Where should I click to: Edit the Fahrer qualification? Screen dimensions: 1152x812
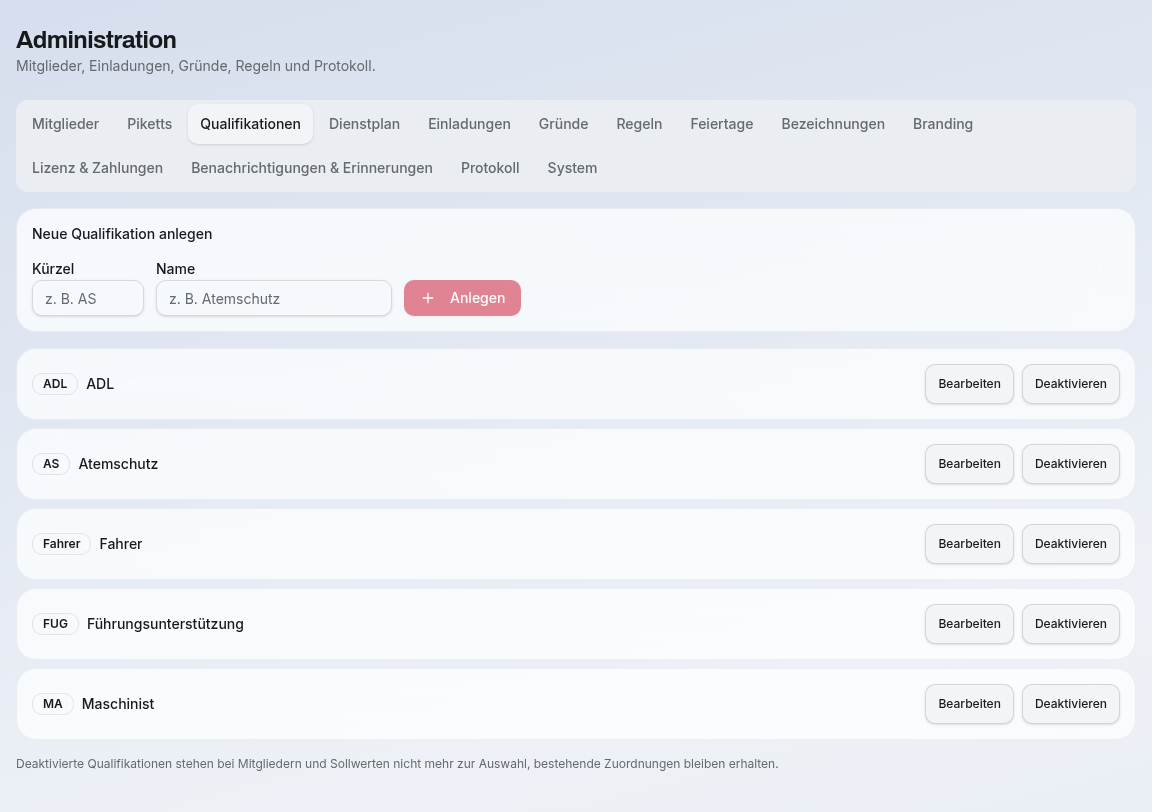point(969,545)
